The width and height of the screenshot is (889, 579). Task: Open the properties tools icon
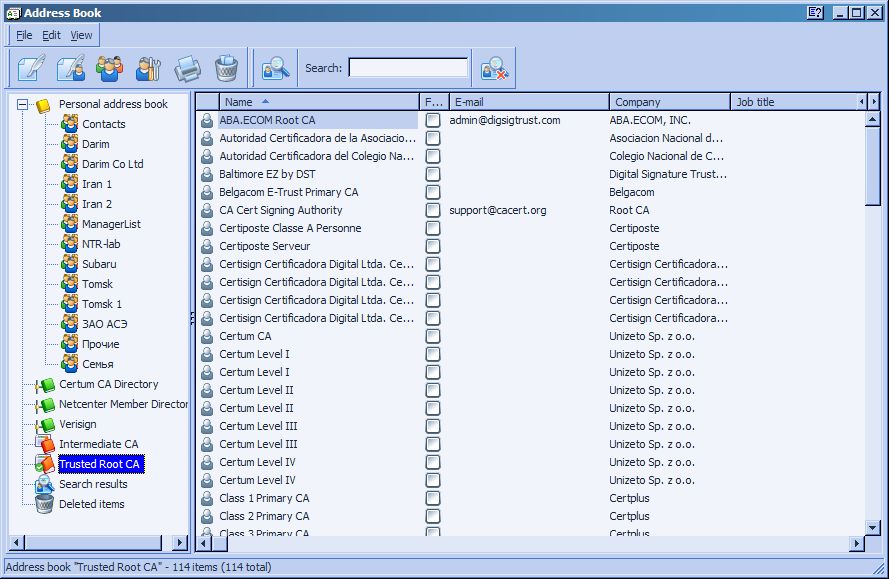tap(148, 69)
